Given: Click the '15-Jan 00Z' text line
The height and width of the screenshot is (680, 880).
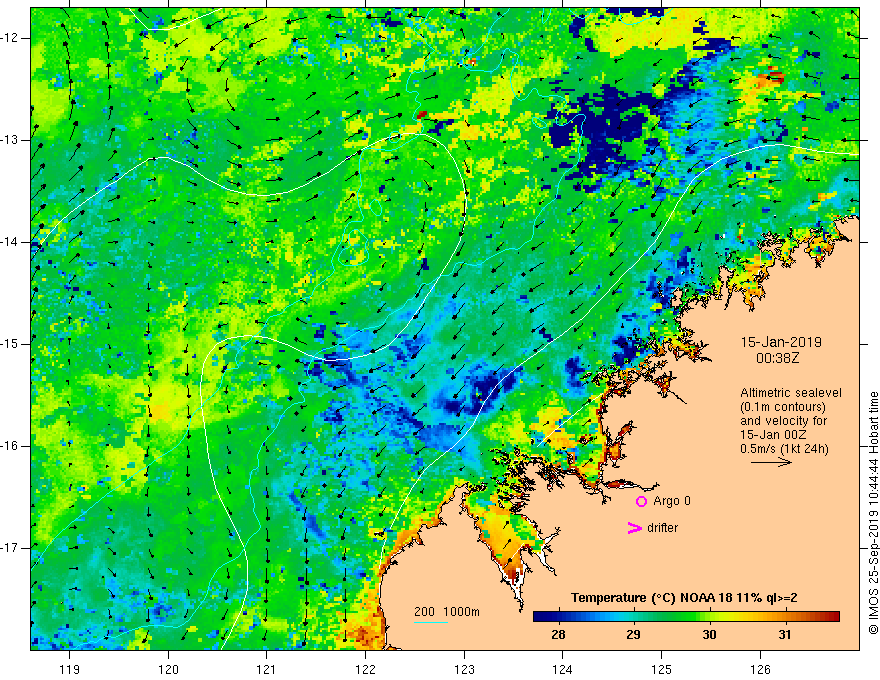Looking at the screenshot, I should (771, 435).
